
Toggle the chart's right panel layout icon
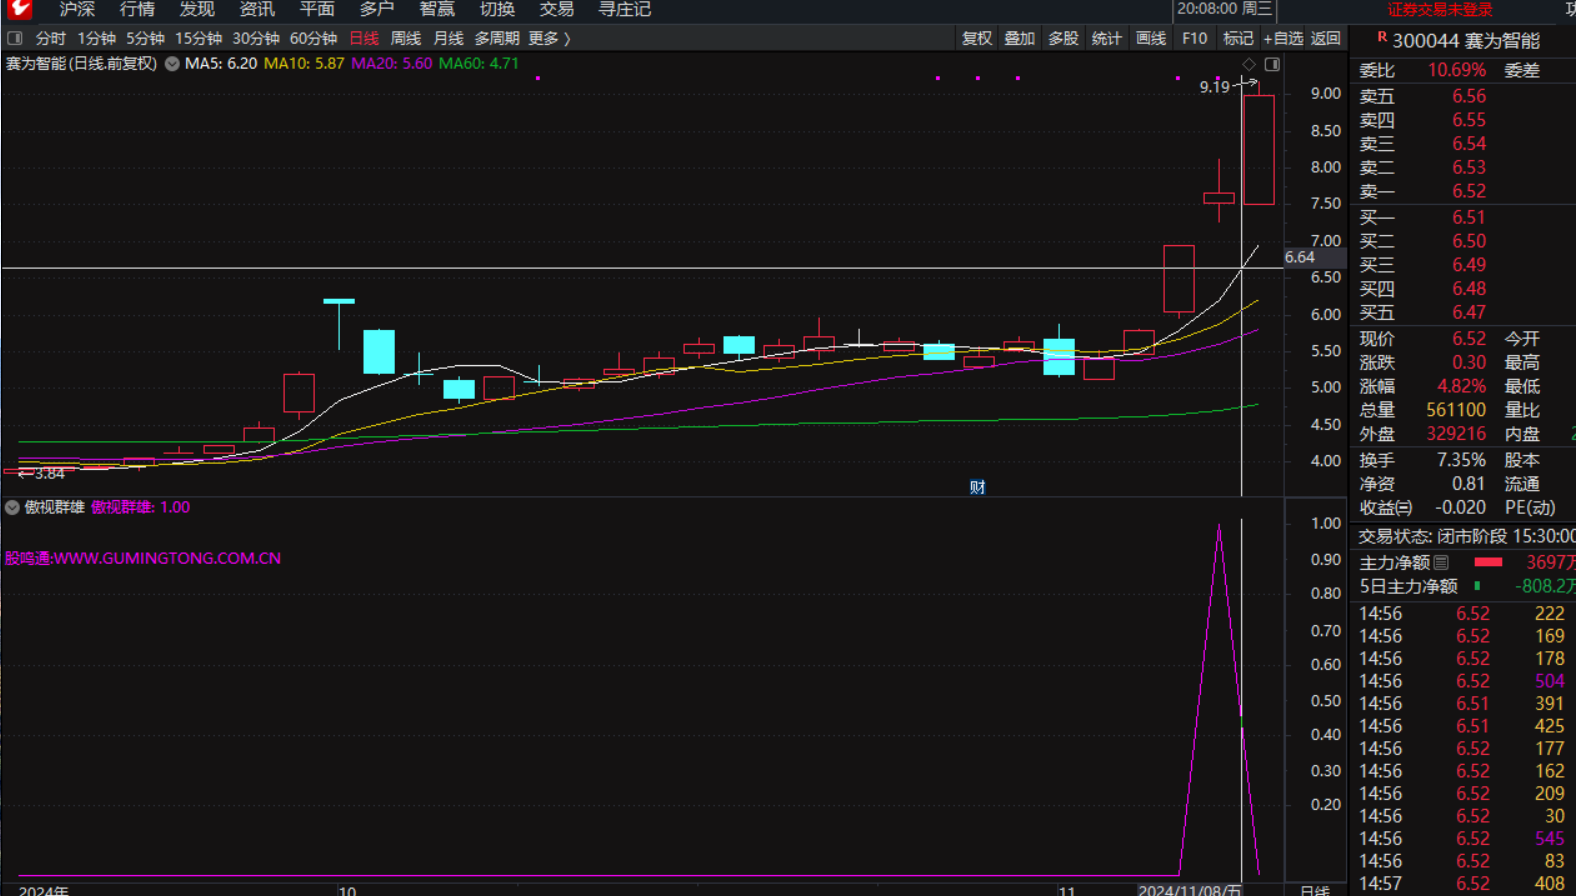coord(1272,64)
